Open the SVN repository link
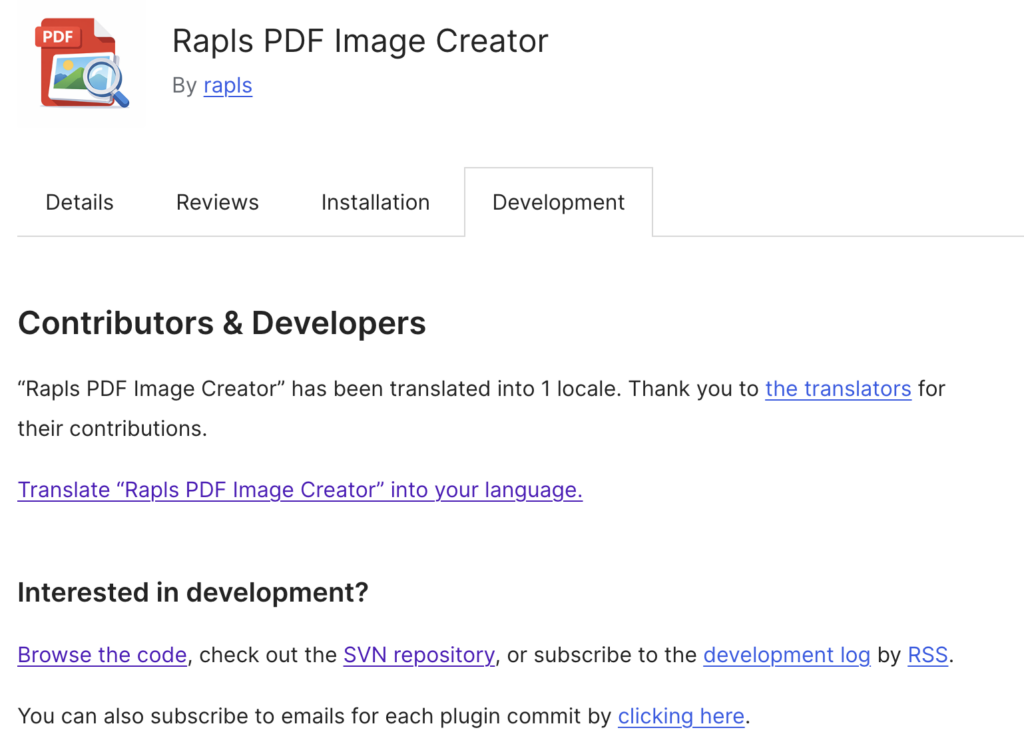This screenshot has height=752, width=1024. point(419,655)
